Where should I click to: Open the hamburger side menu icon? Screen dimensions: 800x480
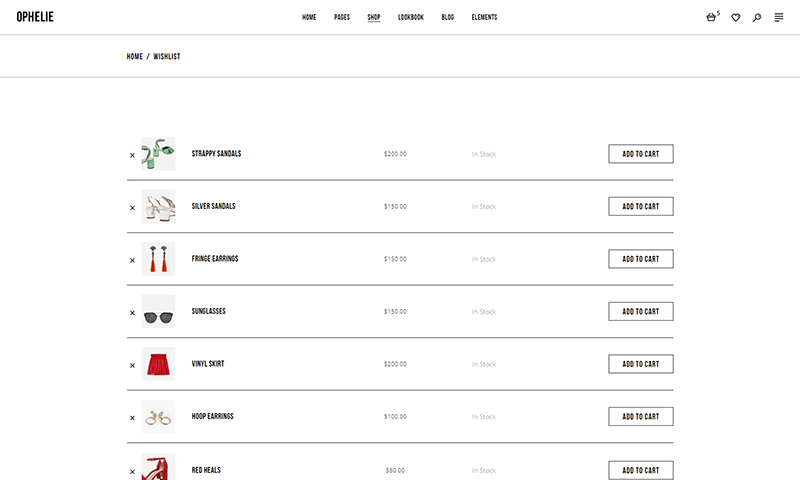pos(779,17)
